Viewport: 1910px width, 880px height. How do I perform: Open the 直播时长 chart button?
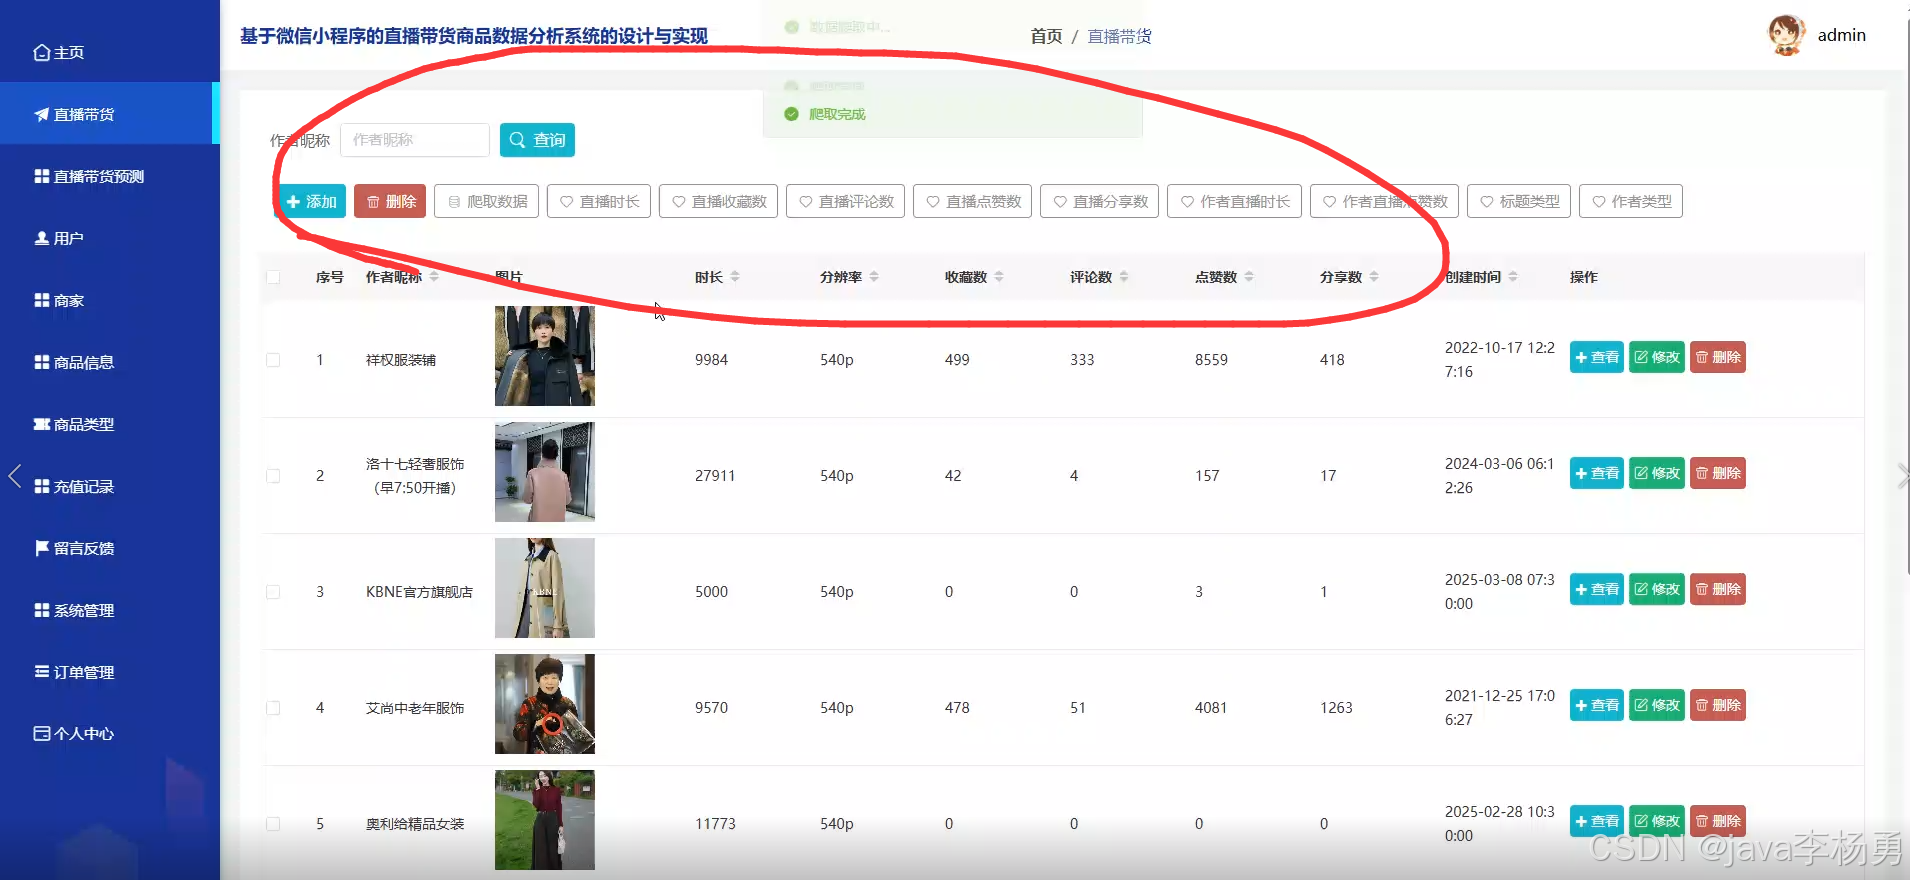(599, 201)
